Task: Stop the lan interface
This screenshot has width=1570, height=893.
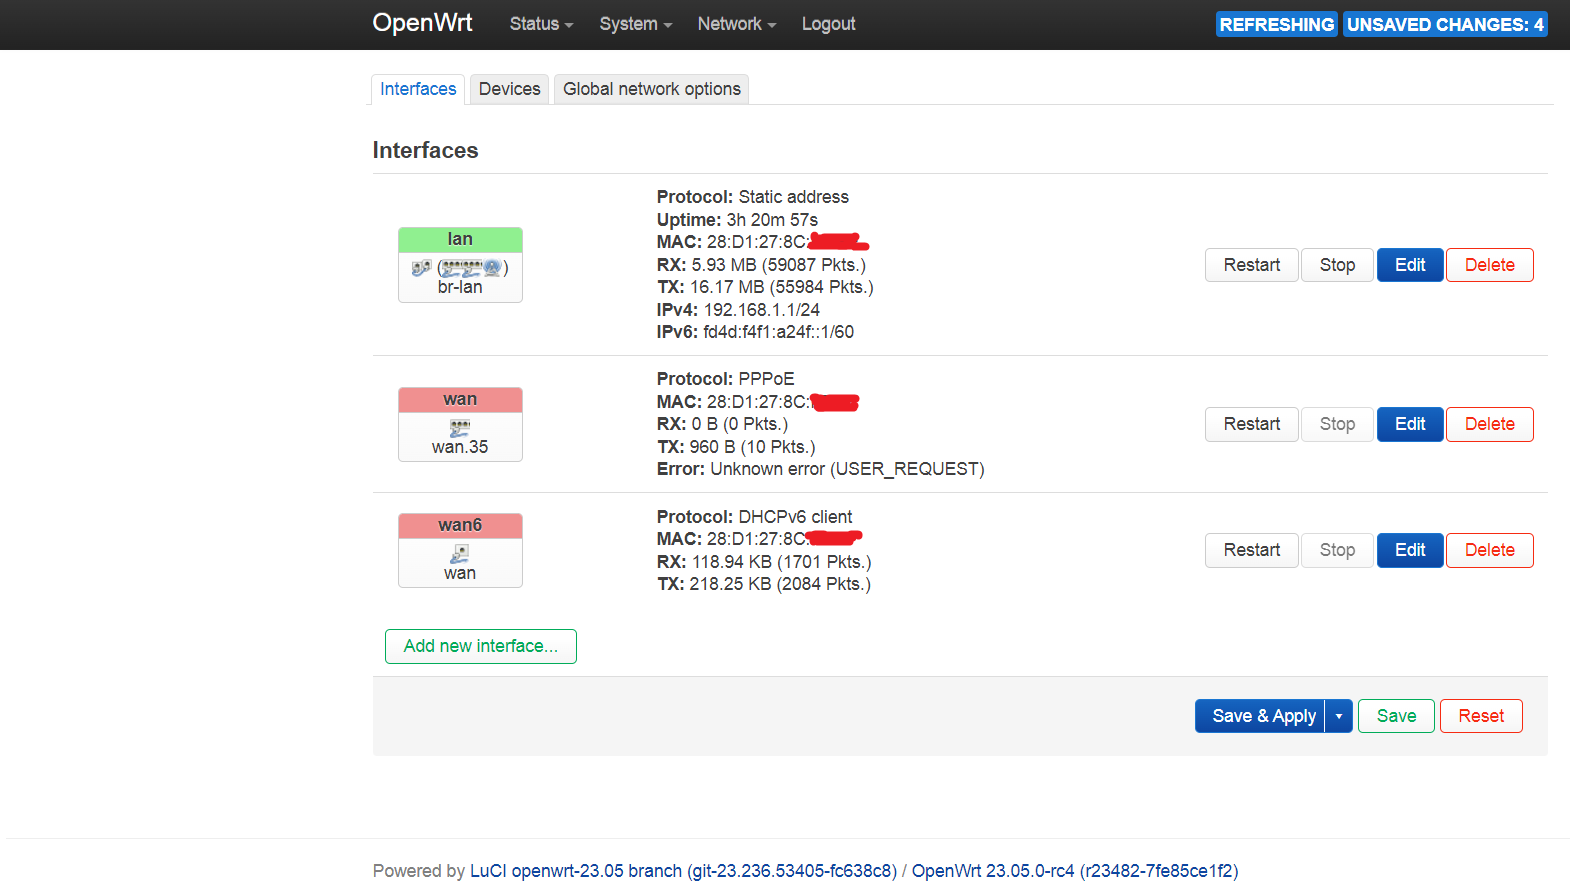Action: (x=1337, y=265)
